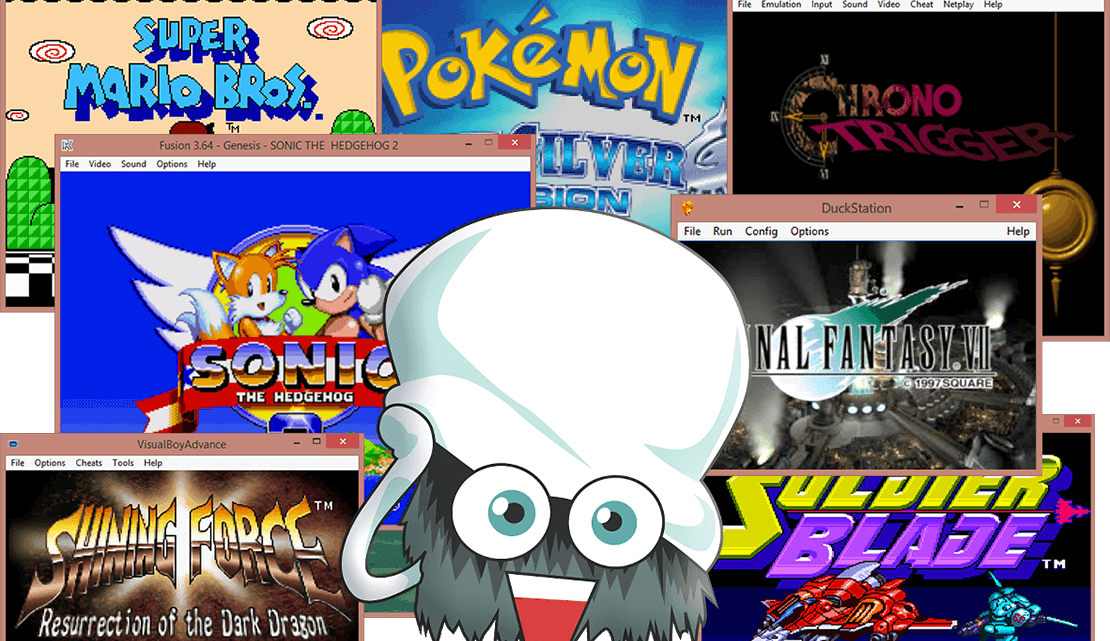Viewport: 1110px width, 641px height.
Task: Close the VisualBoyAdvance window
Action: point(343,441)
